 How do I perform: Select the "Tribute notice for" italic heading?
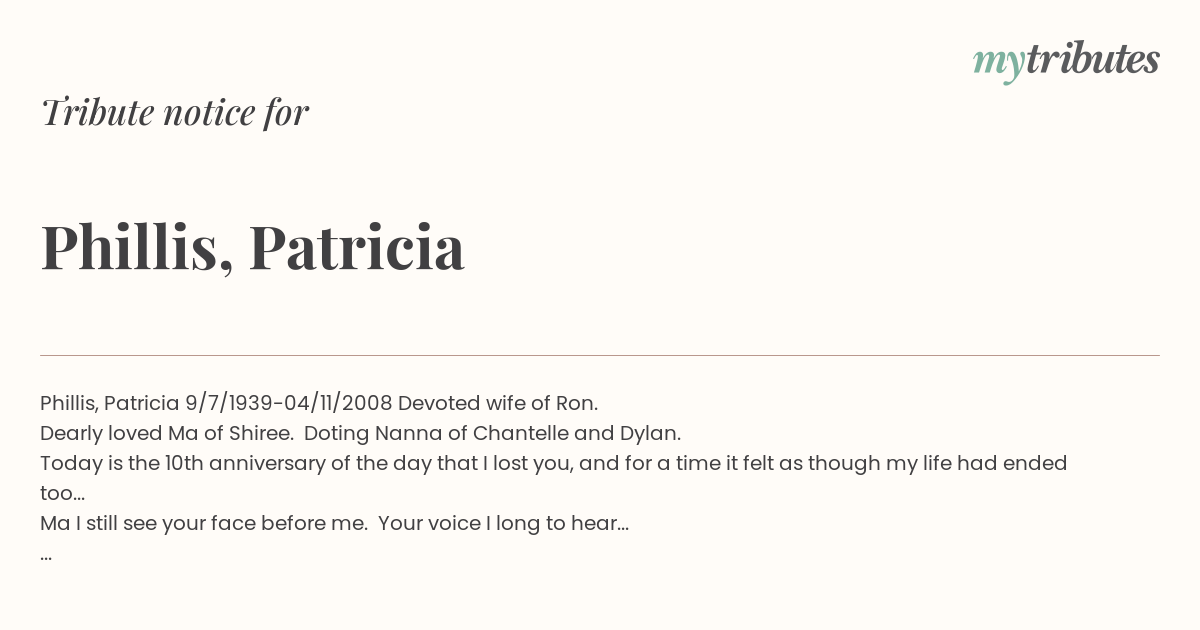(174, 112)
